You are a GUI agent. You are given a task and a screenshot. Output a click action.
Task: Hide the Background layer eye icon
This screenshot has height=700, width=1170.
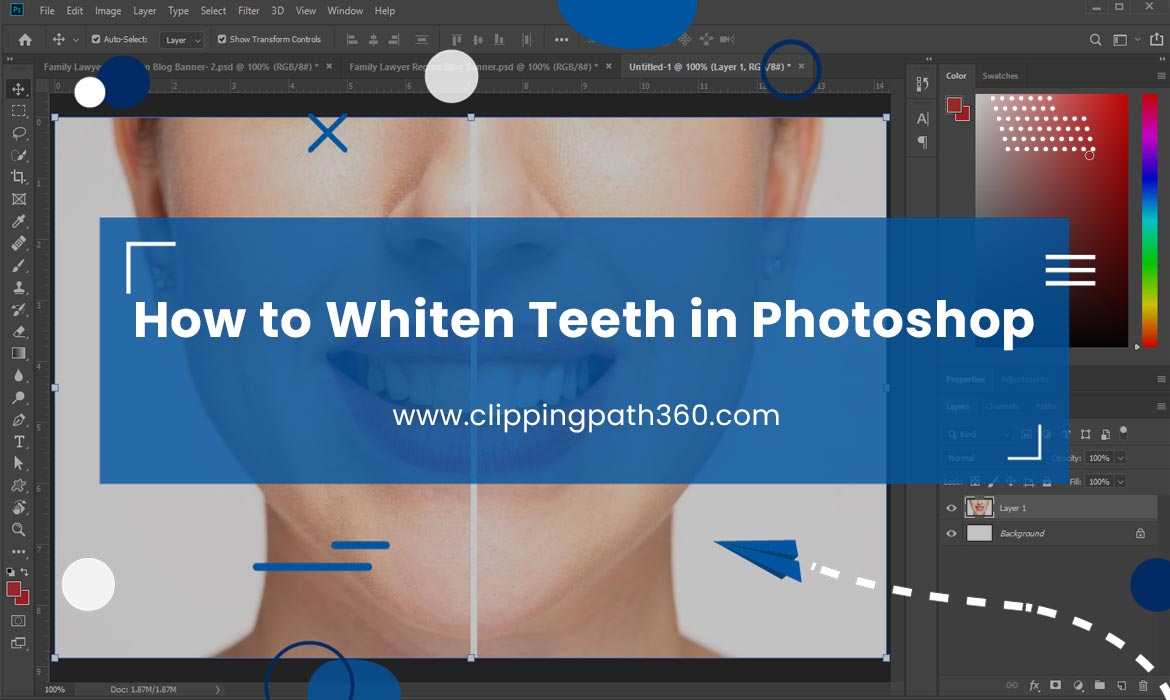click(951, 534)
